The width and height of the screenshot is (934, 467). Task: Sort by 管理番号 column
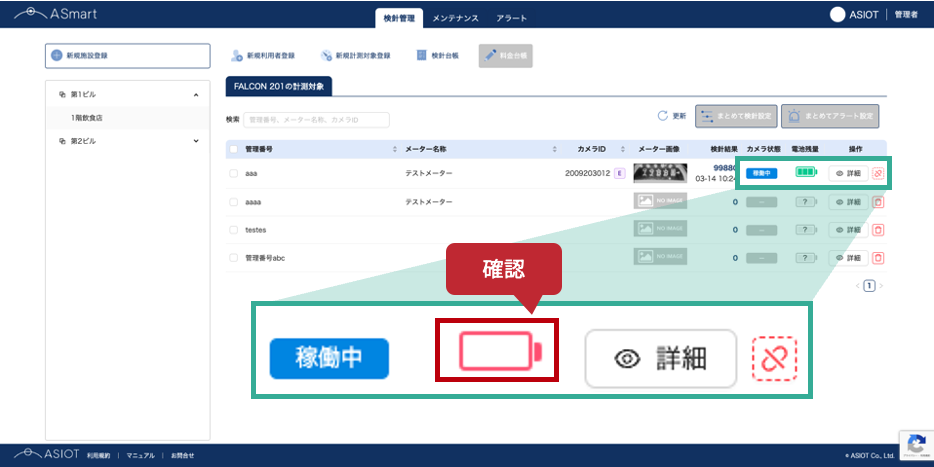click(x=394, y=149)
